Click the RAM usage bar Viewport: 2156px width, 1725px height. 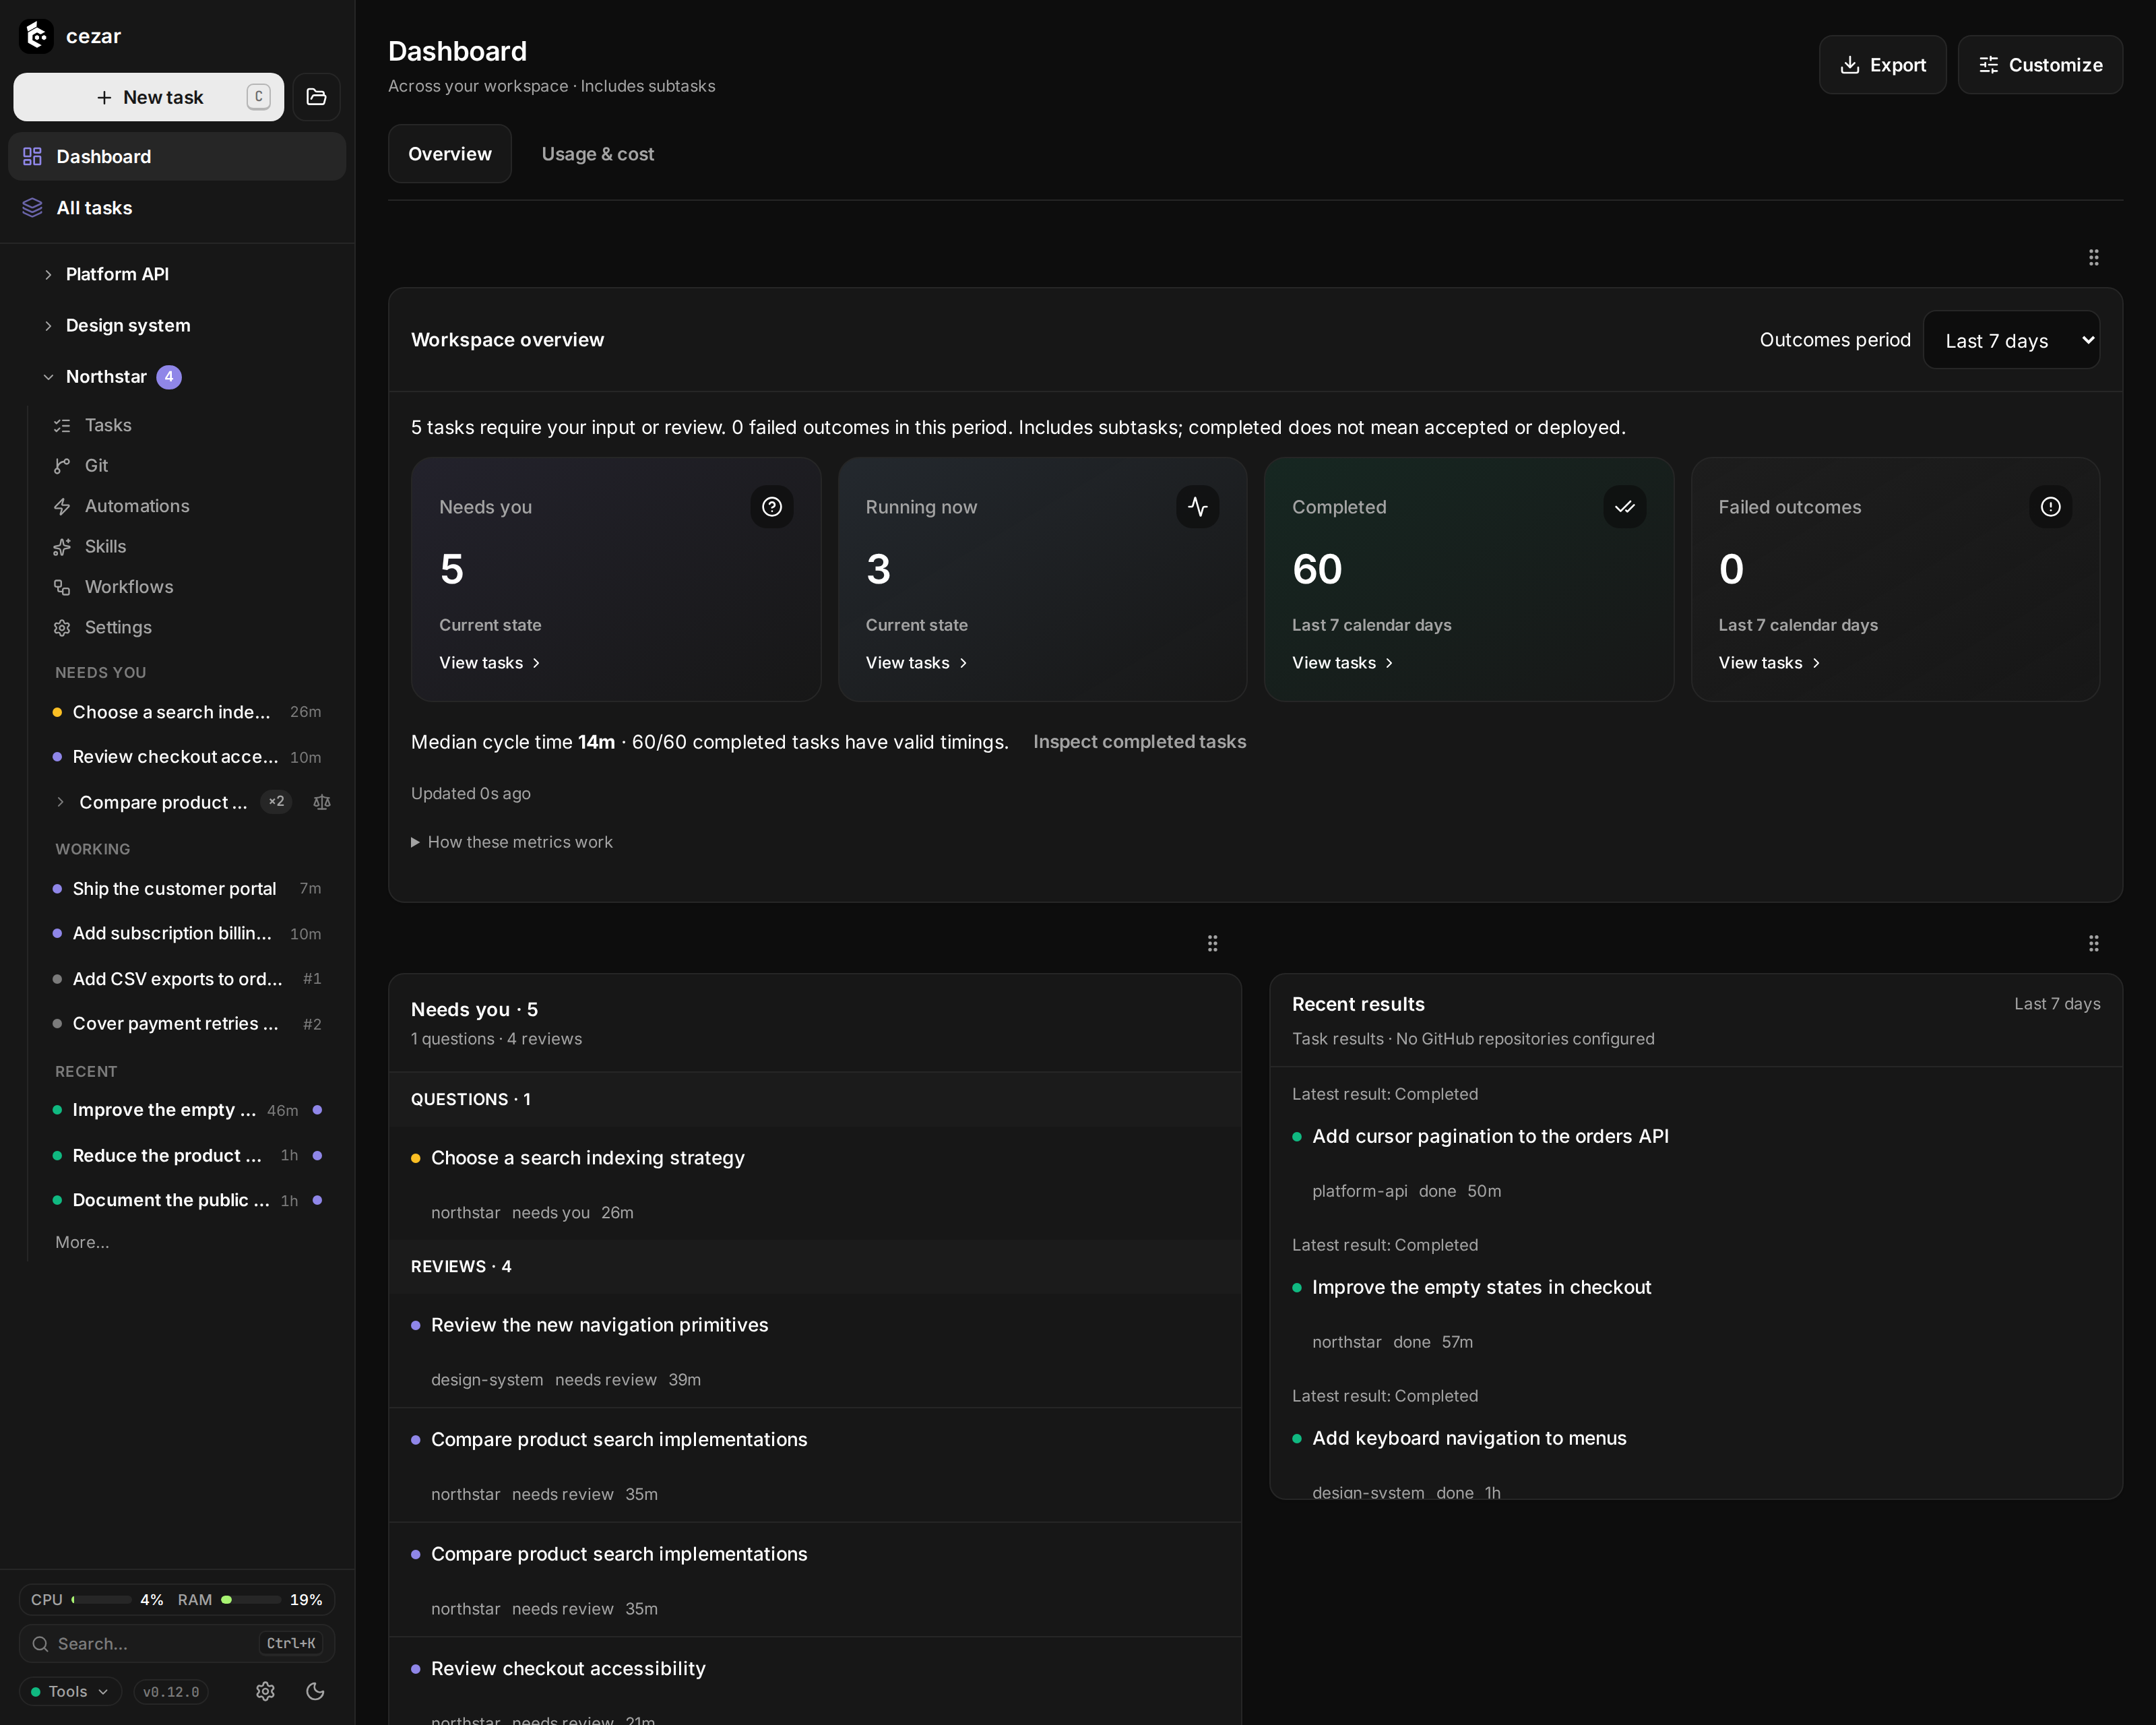tap(251, 1599)
